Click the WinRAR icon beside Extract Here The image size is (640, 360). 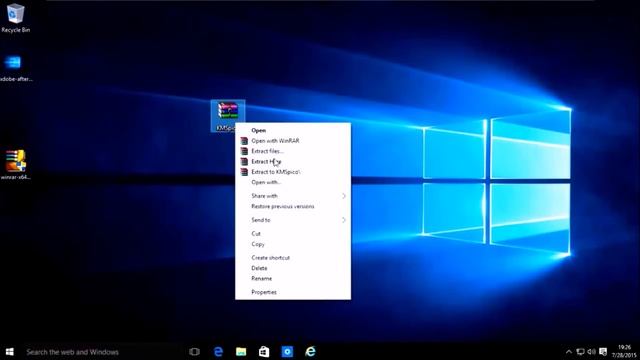click(x=244, y=162)
